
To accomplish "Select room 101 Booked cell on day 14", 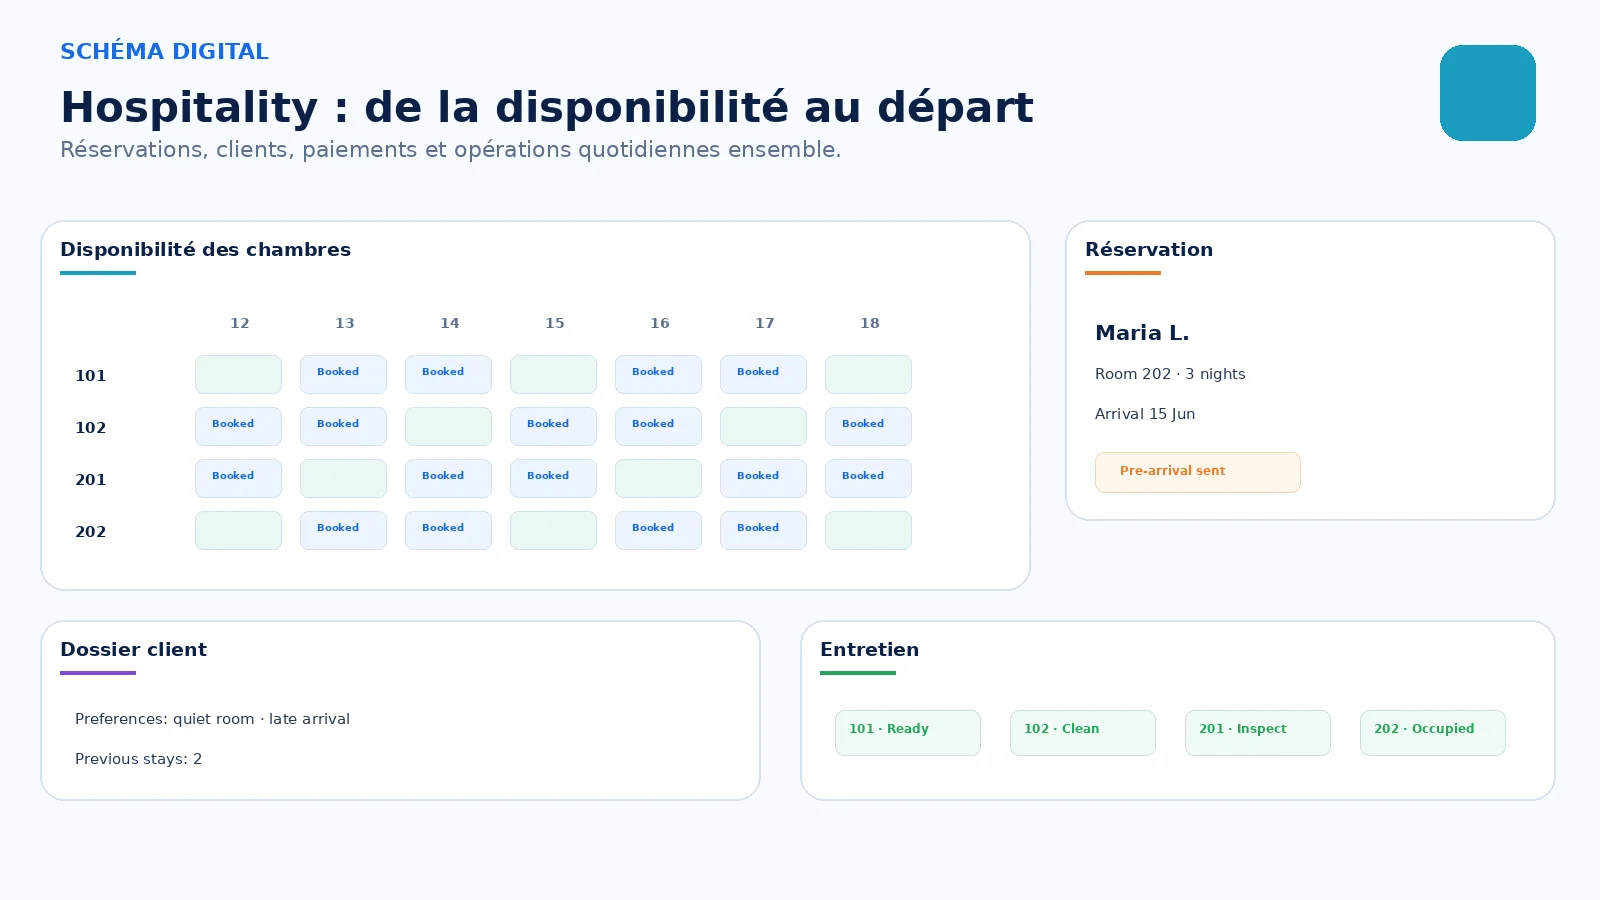I will tap(448, 374).
